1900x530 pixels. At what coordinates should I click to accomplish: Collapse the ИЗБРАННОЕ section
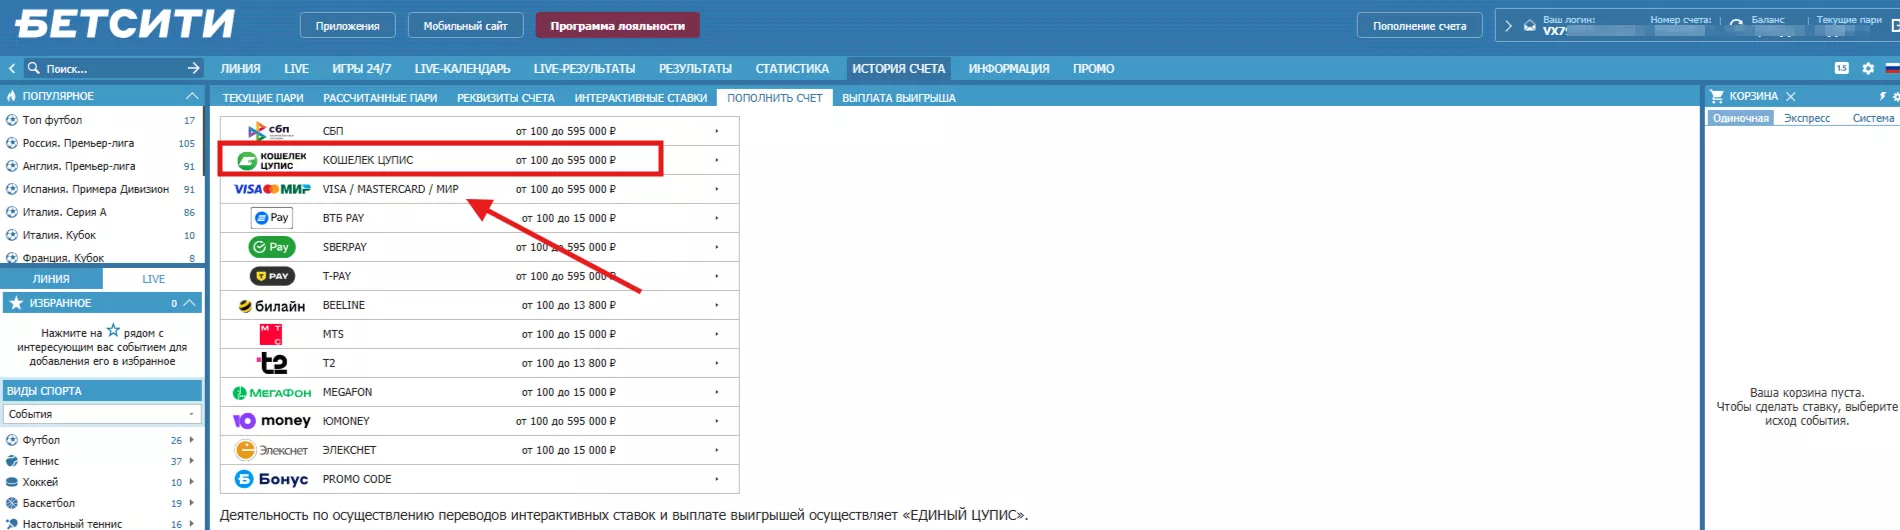click(x=189, y=303)
